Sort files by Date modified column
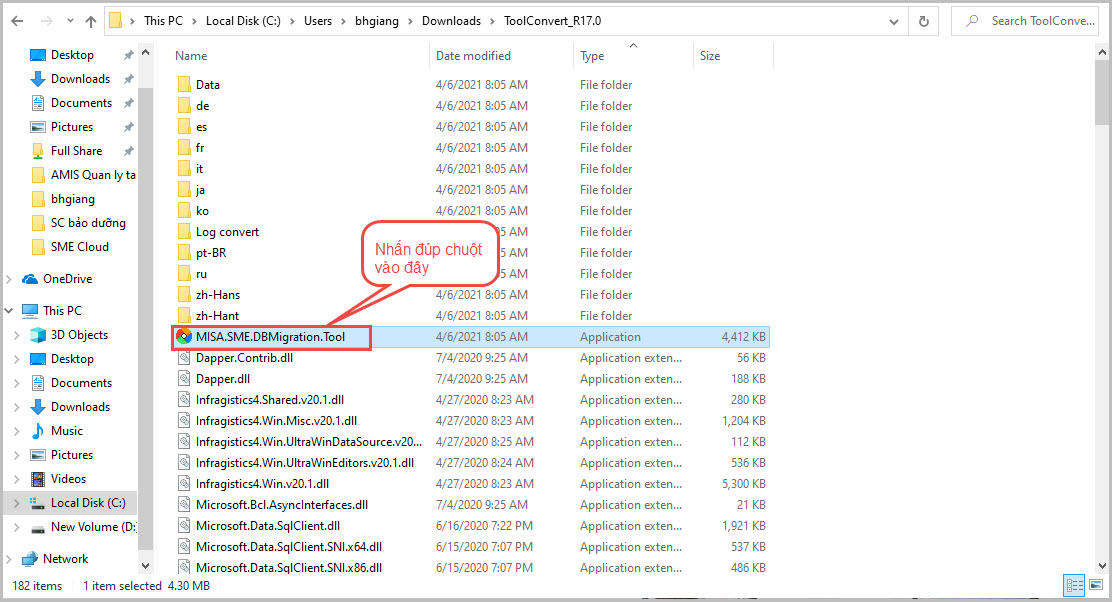This screenshot has height=602, width=1112. click(x=473, y=56)
